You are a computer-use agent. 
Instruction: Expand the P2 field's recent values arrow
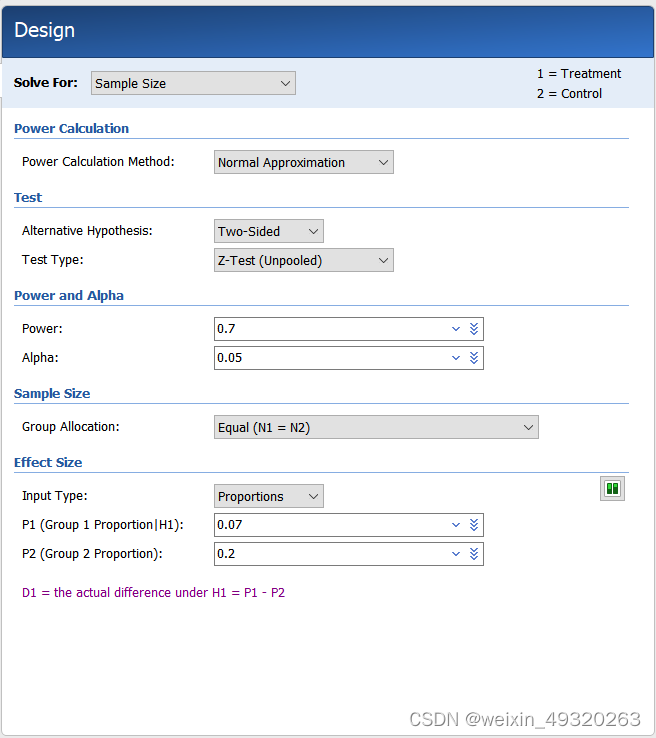point(456,554)
